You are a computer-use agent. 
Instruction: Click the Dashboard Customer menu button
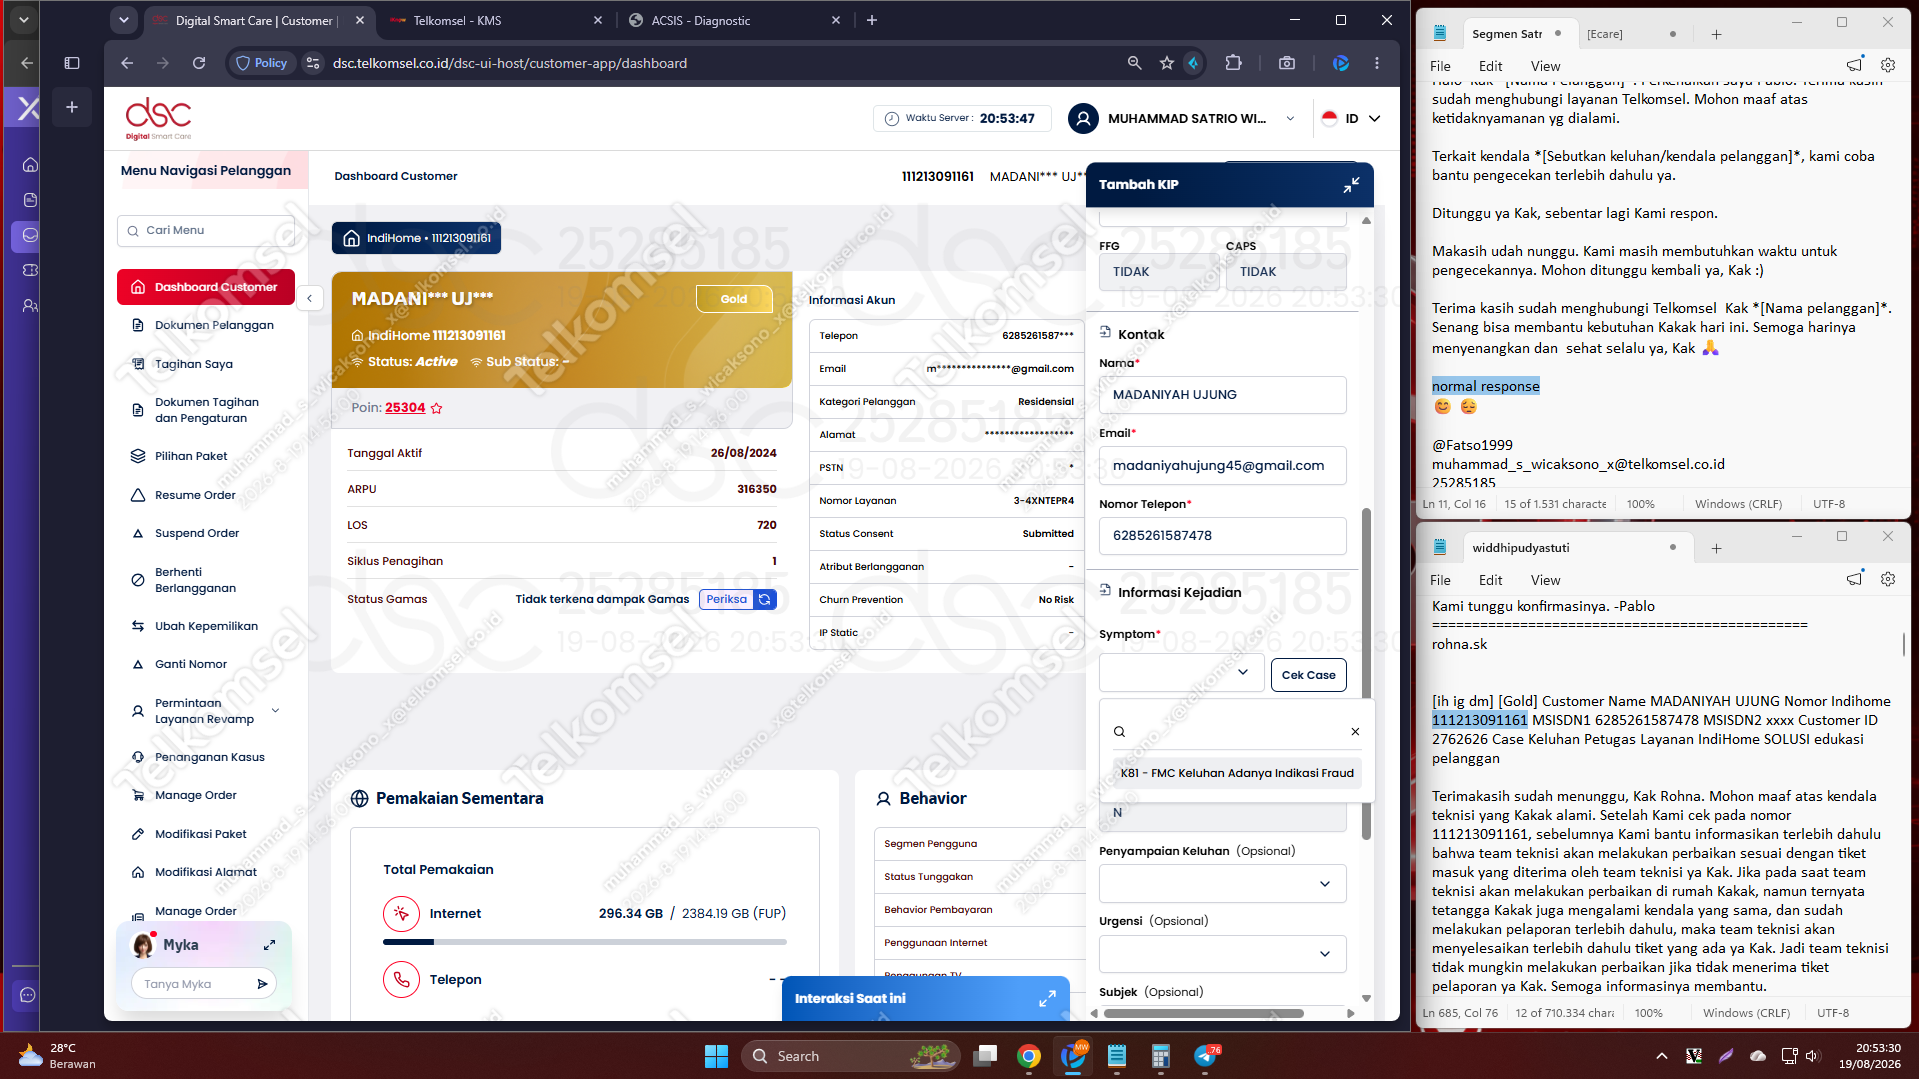(206, 287)
